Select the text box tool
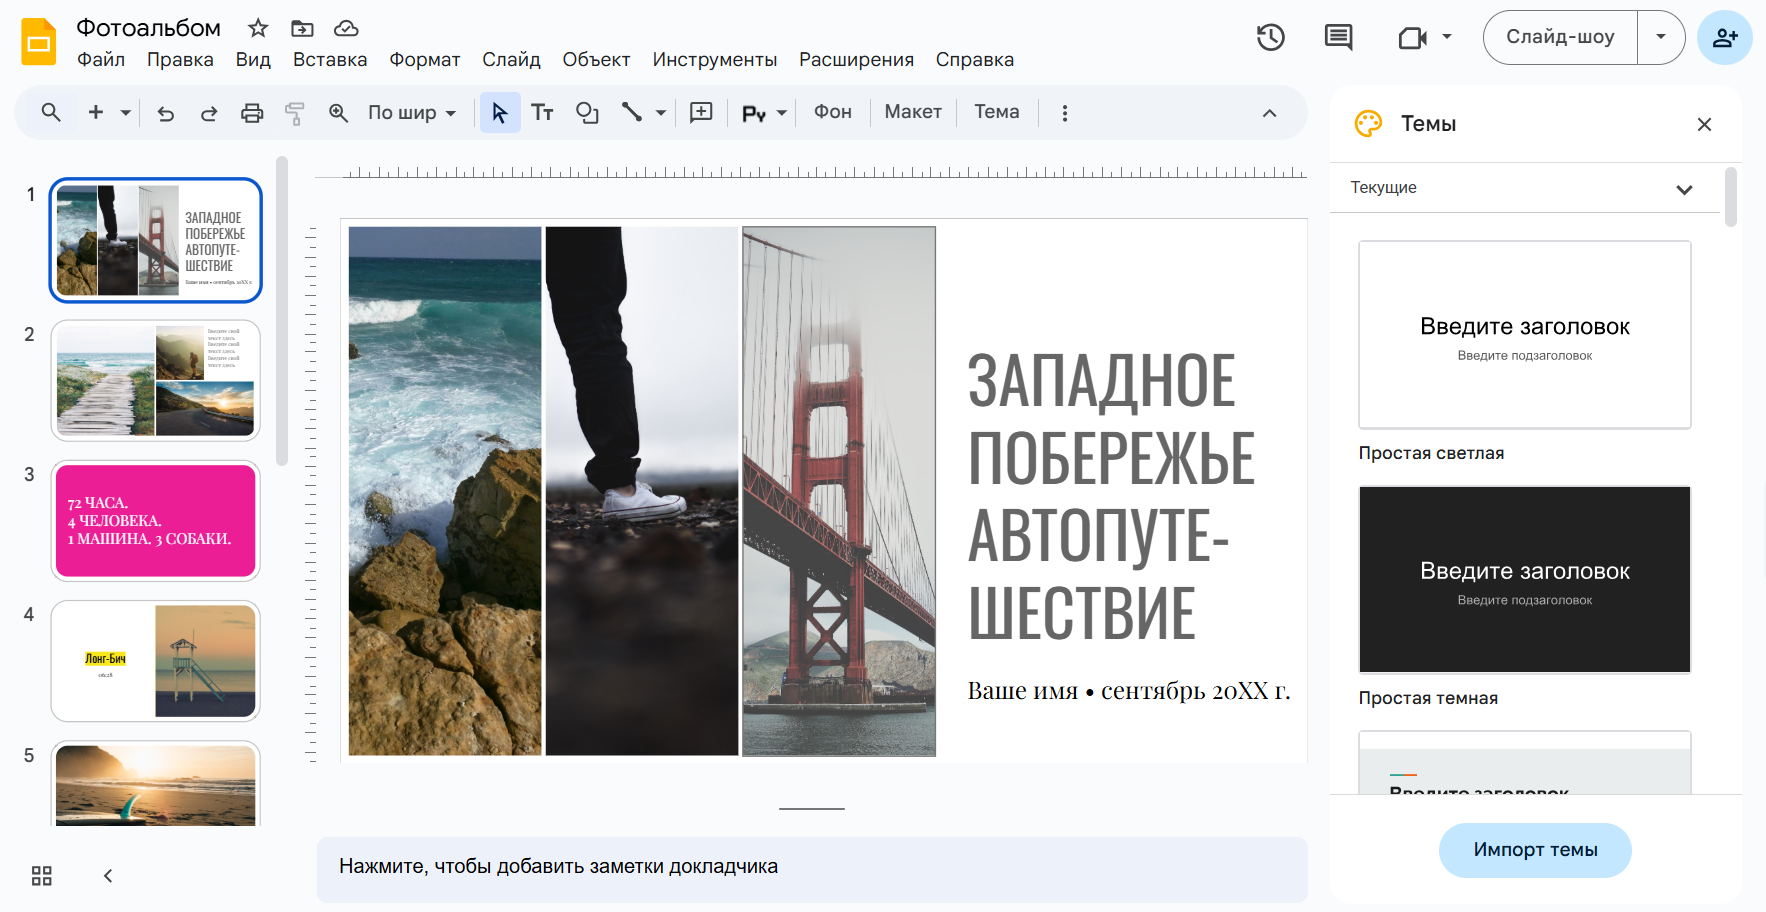Screen dimensions: 1766x912 (542, 113)
